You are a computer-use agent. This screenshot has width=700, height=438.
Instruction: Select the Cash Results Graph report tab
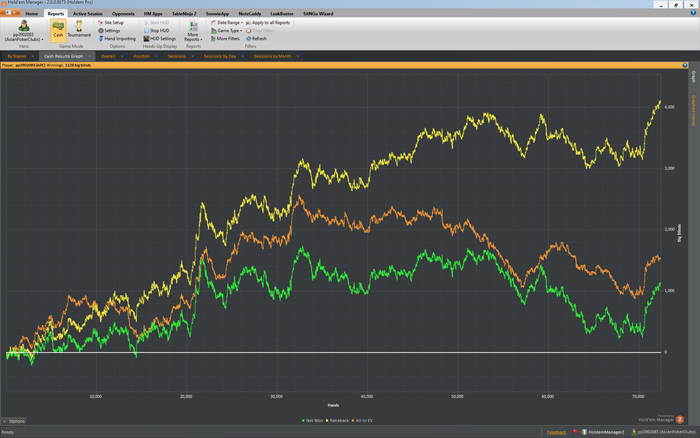[63, 56]
